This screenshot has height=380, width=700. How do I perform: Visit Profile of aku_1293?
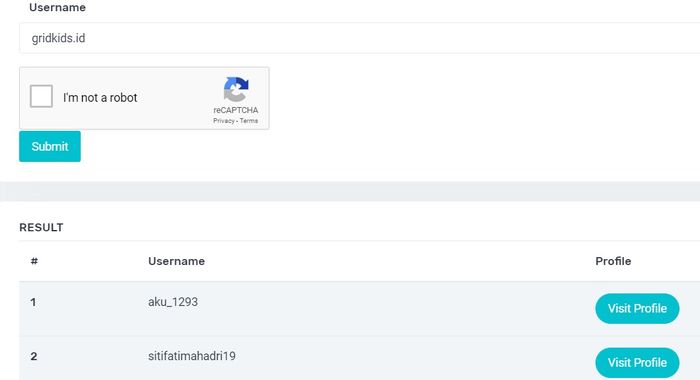click(637, 309)
